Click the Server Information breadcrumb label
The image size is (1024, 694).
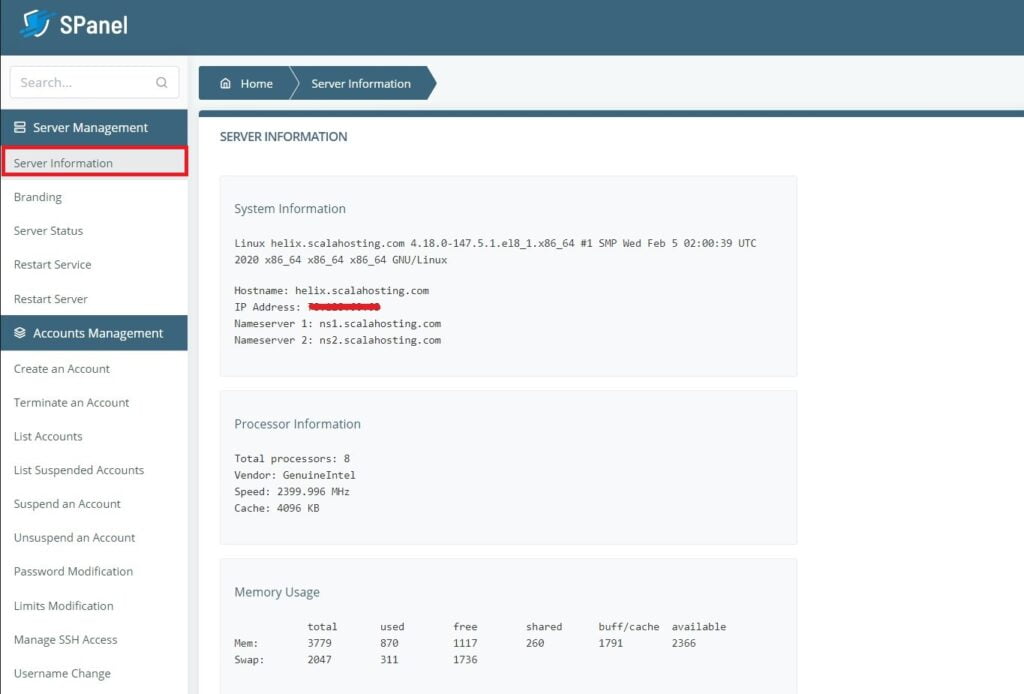click(361, 83)
